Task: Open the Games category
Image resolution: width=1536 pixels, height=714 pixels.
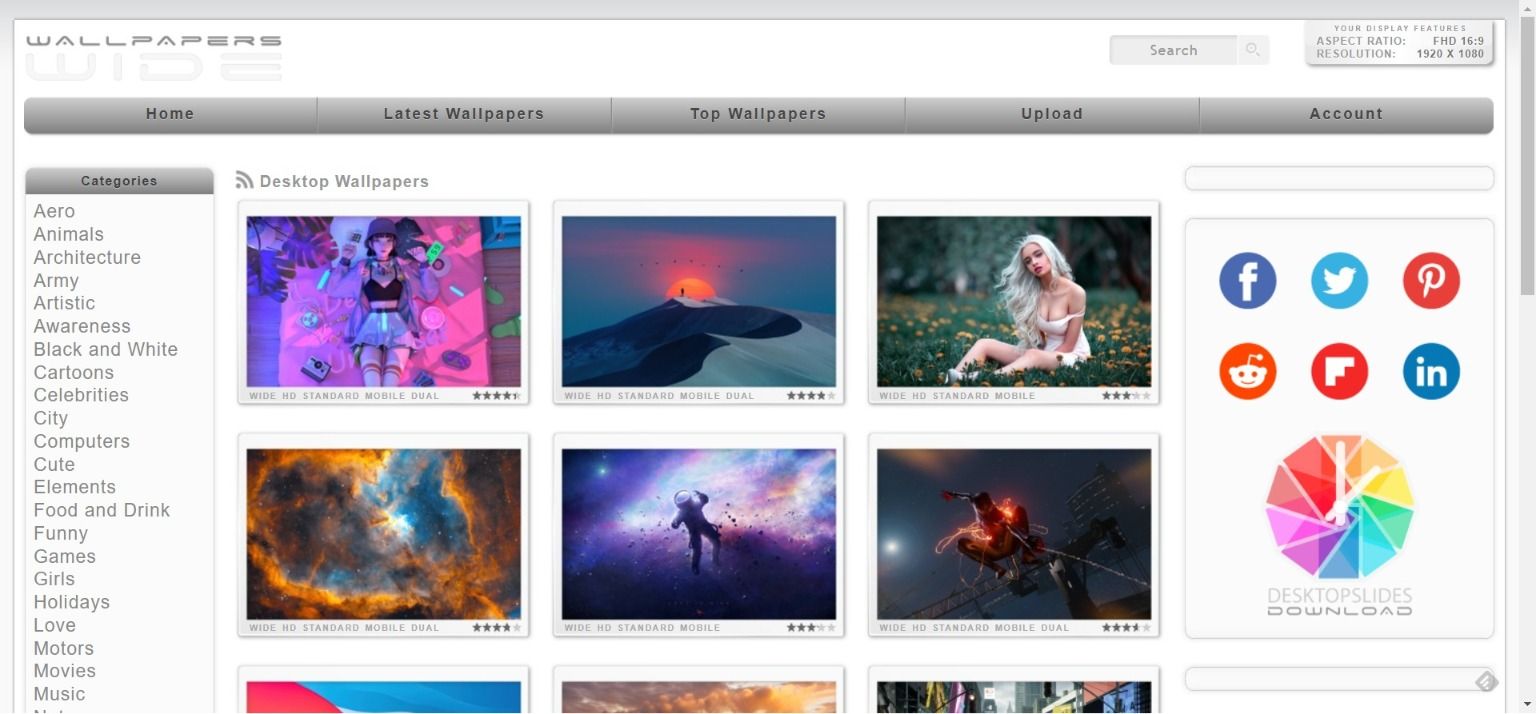Action: tap(65, 556)
